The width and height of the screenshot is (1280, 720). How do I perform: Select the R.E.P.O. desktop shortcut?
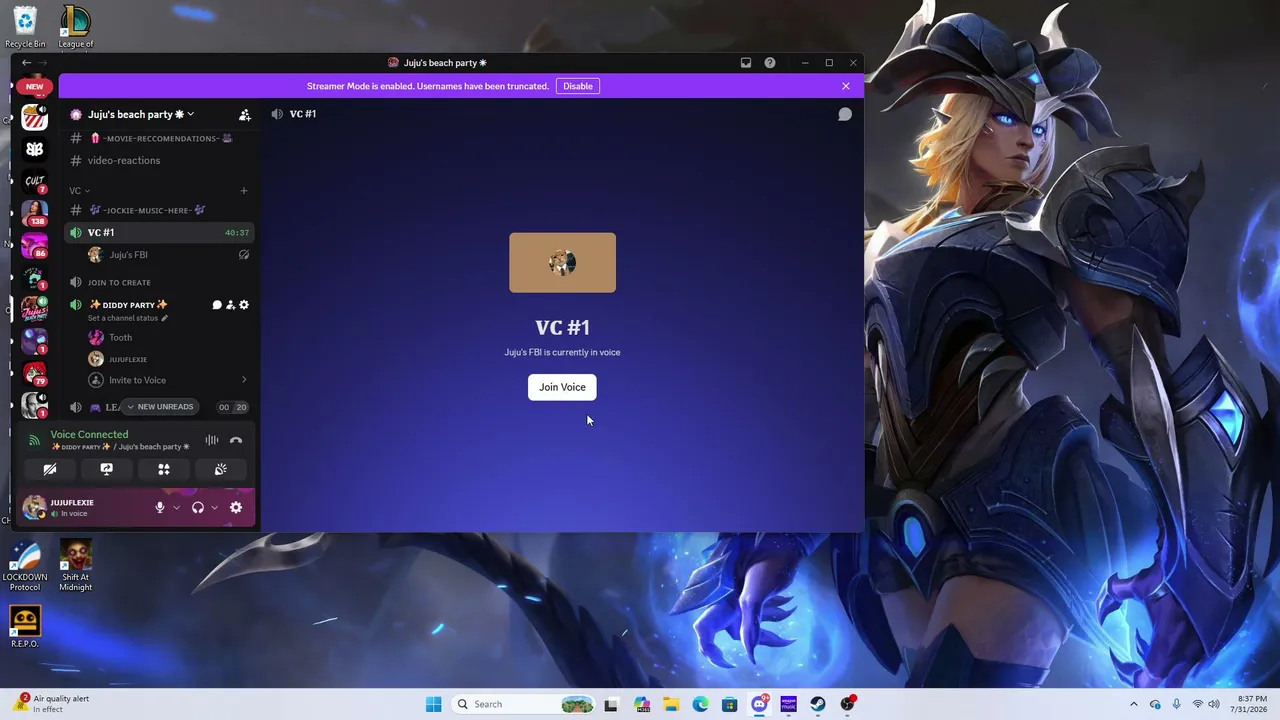pos(25,627)
